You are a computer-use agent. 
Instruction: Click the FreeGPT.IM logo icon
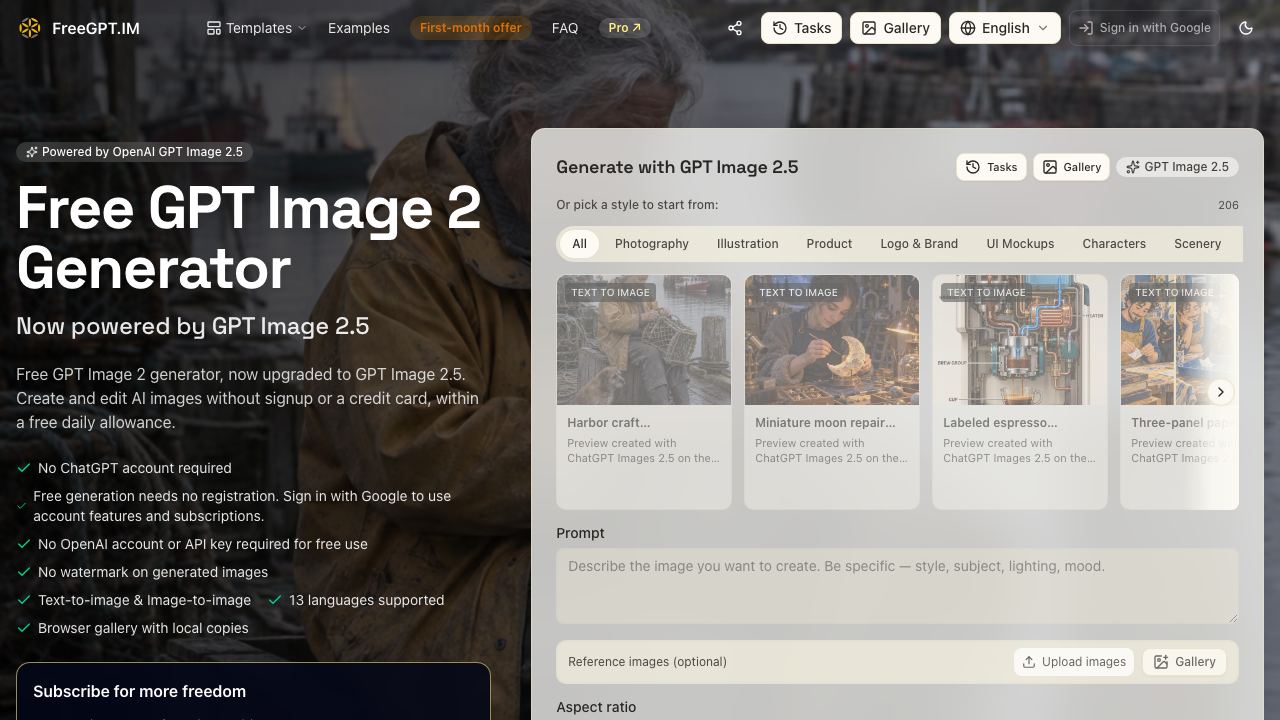30,28
